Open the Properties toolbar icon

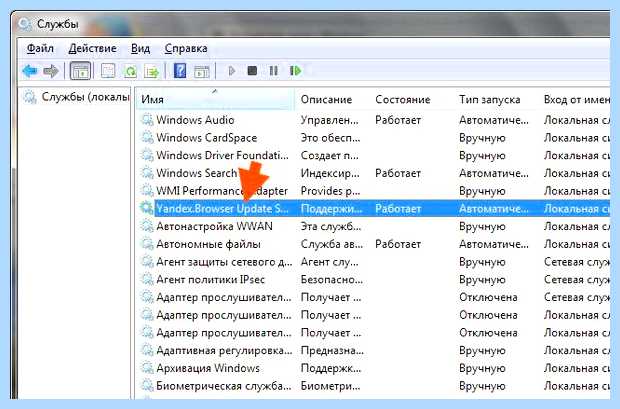tap(108, 71)
